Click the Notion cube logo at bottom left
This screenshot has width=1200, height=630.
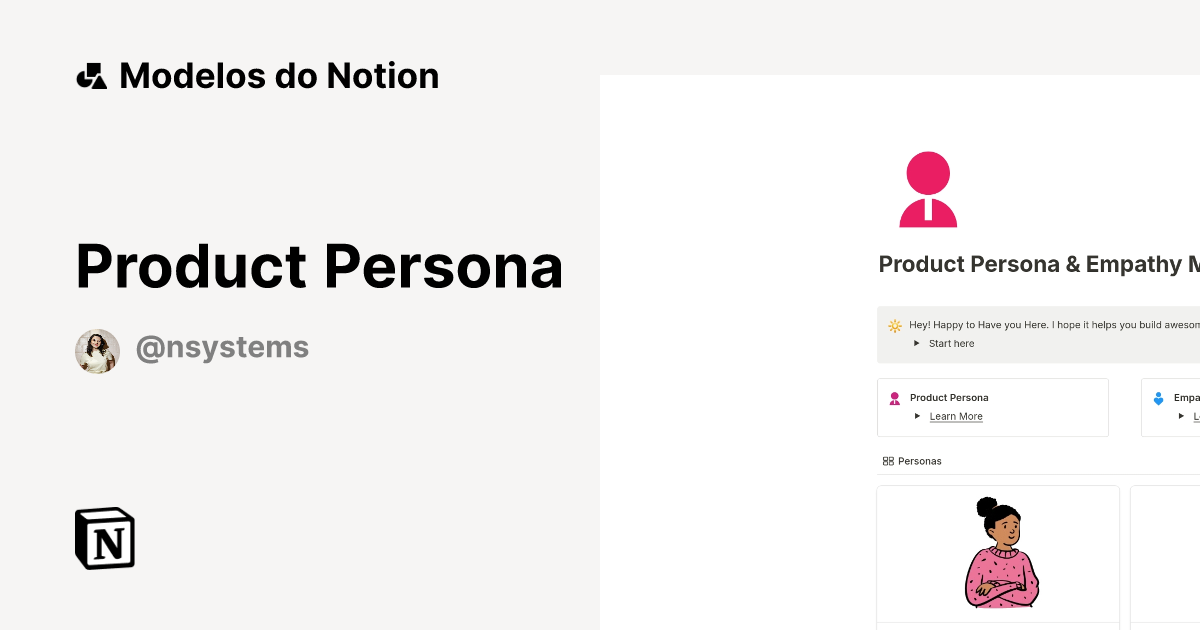(104, 538)
